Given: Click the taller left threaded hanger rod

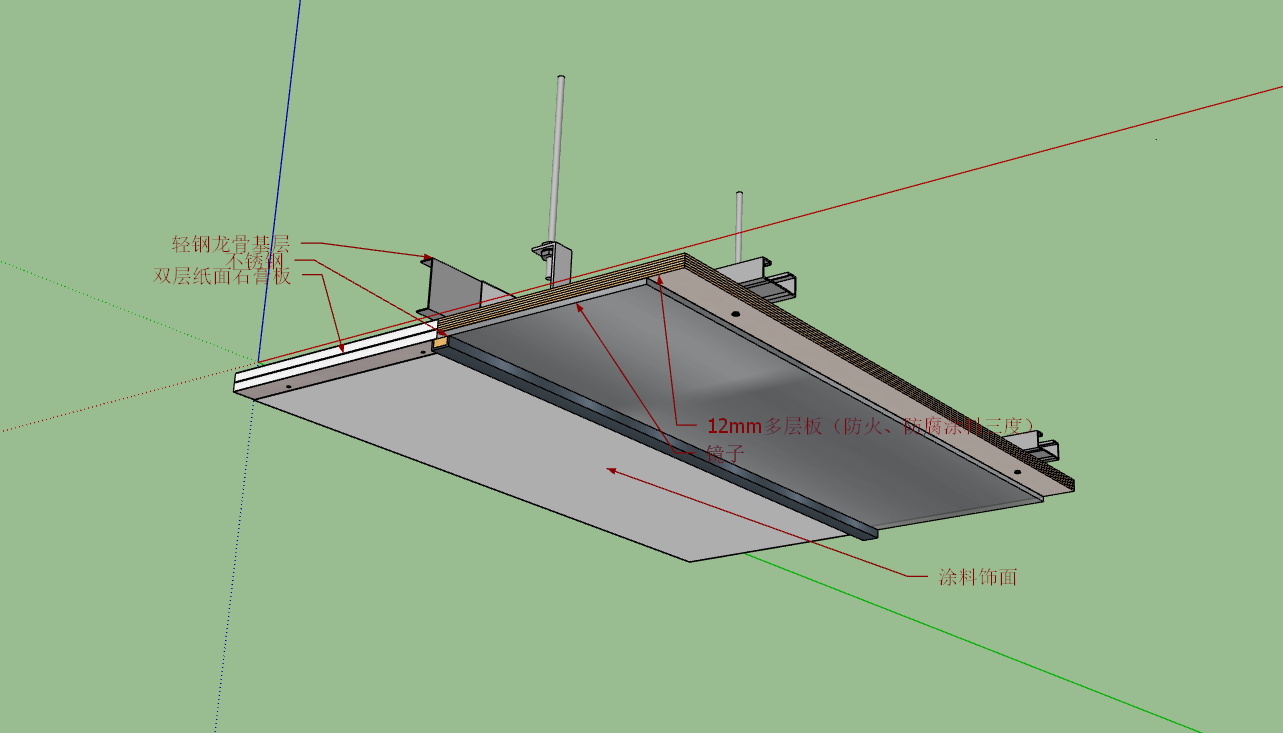Looking at the screenshot, I should coord(558,160).
